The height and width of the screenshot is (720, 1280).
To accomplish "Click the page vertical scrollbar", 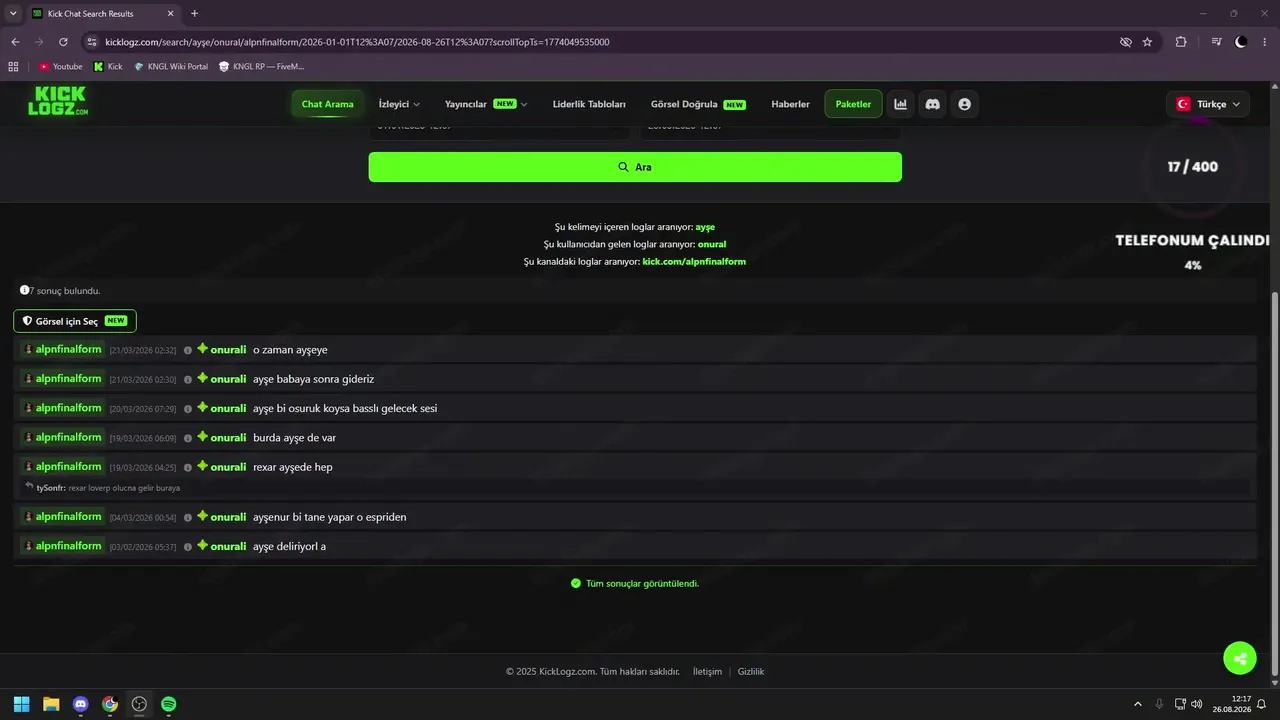I will 1274,483.
